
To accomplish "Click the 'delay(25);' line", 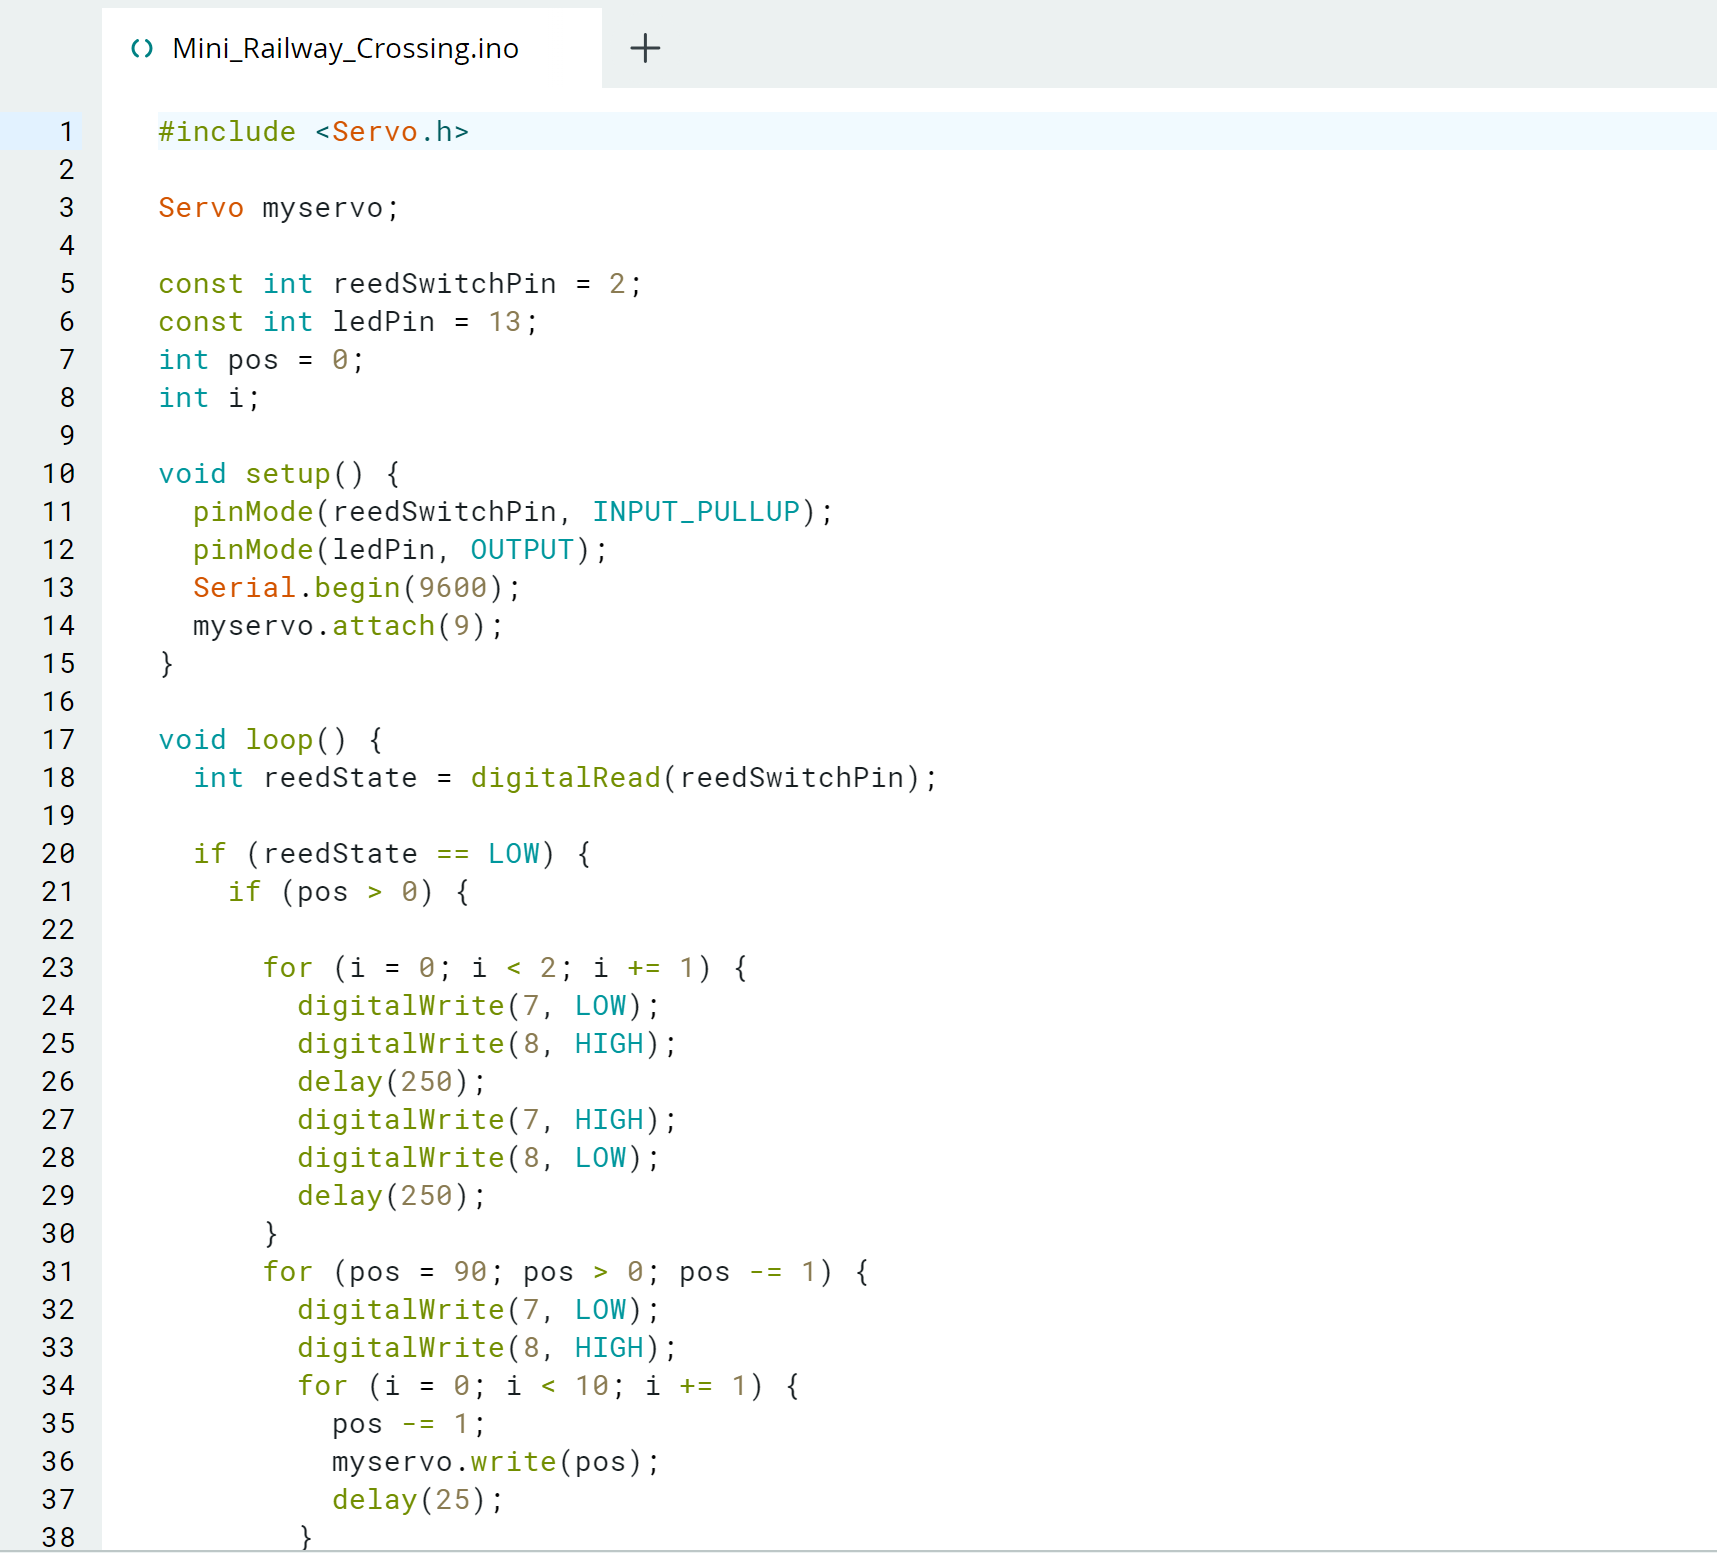I will click(418, 1500).
